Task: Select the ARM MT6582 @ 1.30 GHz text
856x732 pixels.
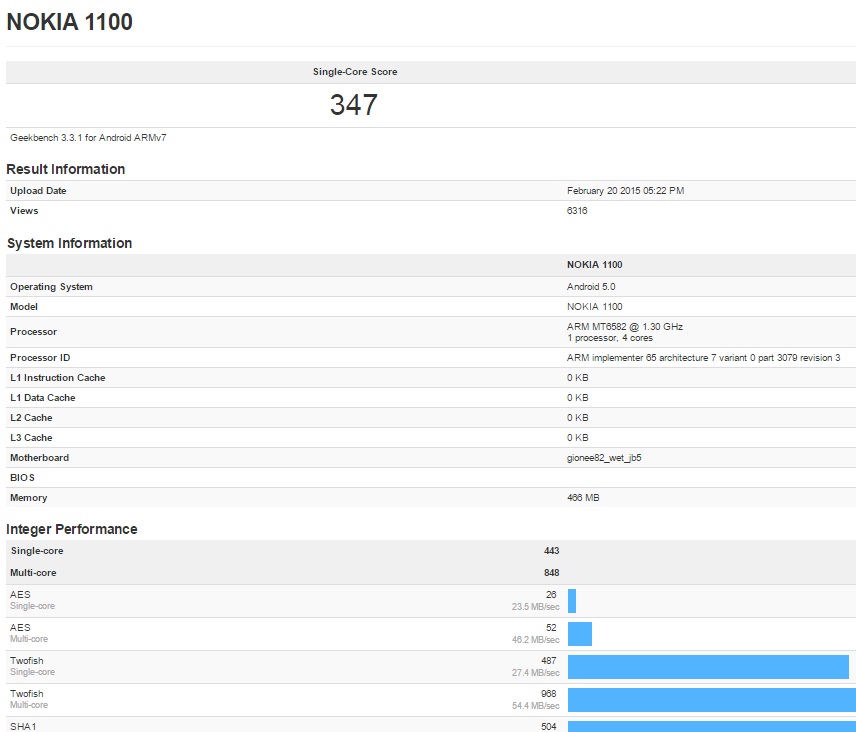Action: click(x=625, y=326)
